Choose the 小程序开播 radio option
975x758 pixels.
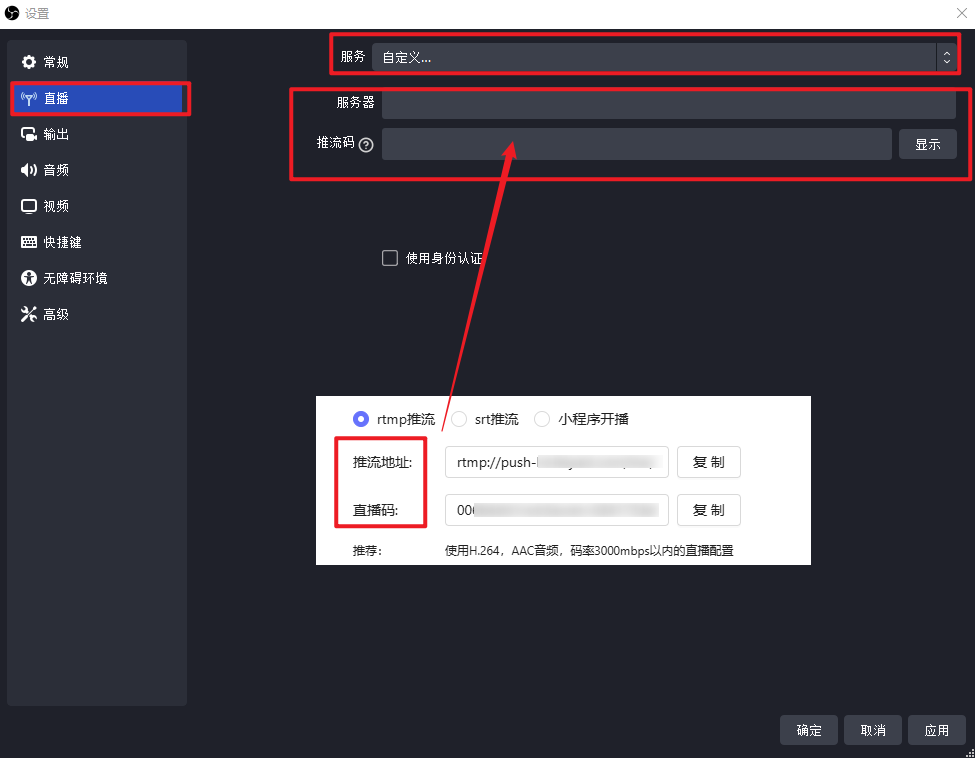pos(542,419)
